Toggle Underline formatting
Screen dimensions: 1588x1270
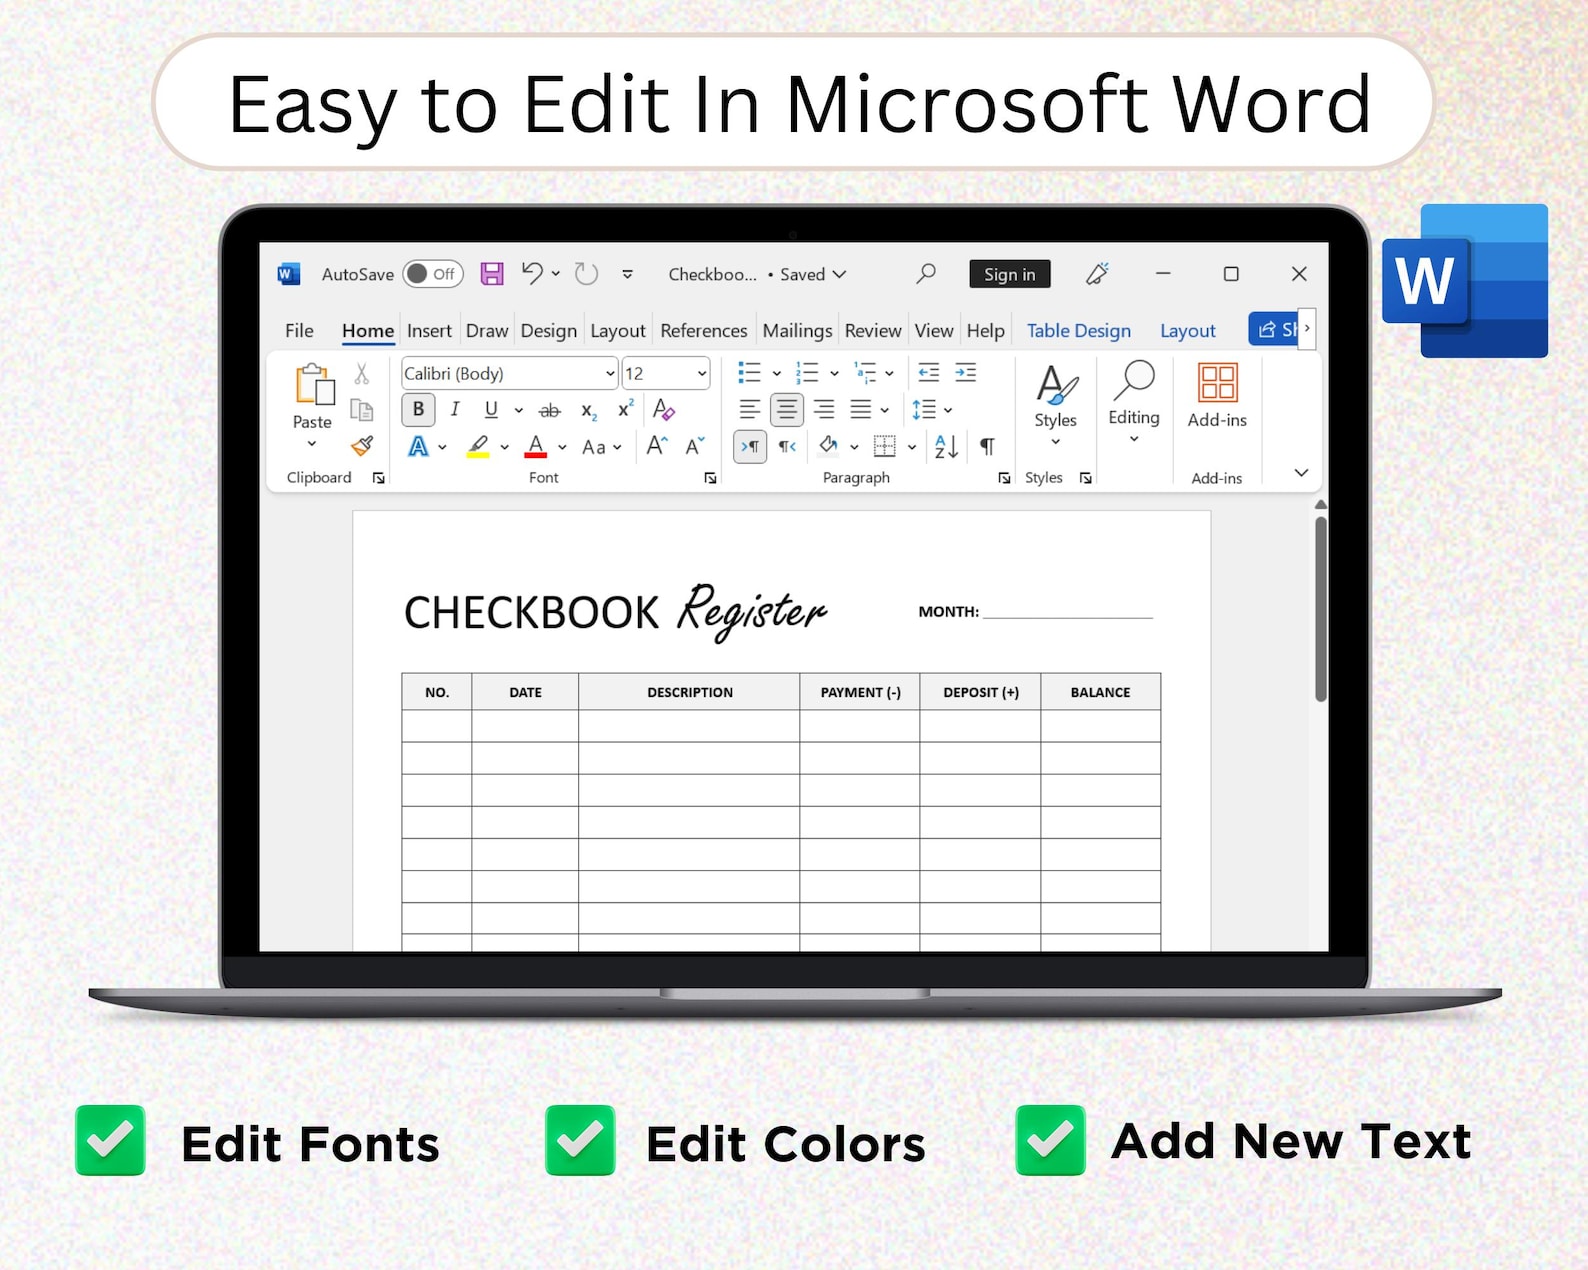tap(491, 409)
